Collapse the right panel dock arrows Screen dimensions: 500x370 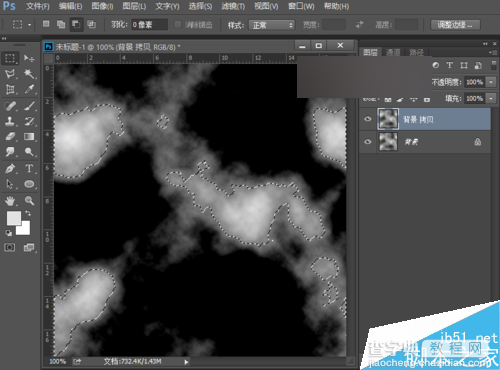point(485,44)
